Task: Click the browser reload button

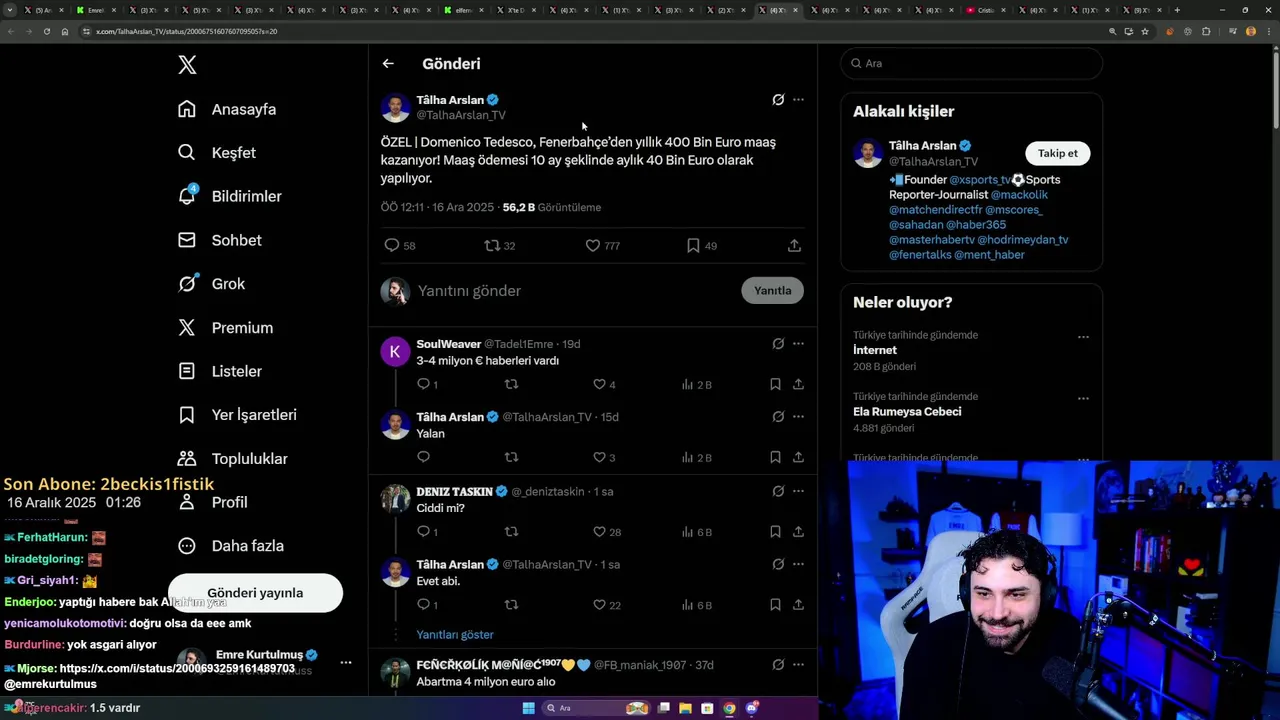Action: [46, 31]
